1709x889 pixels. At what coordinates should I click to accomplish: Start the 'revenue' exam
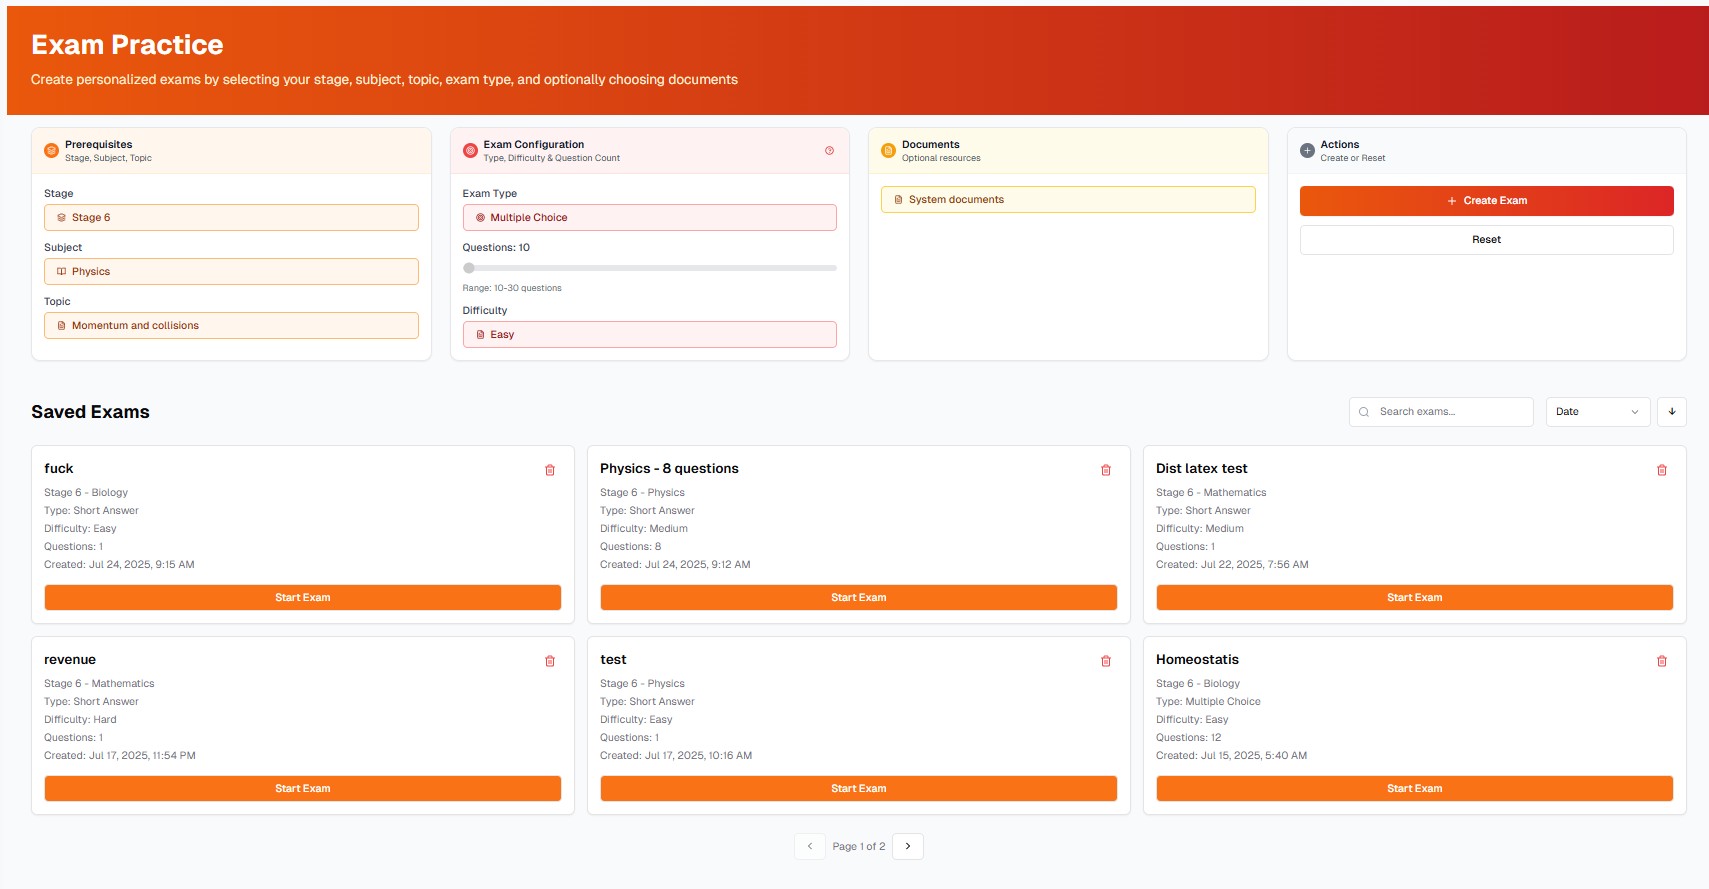coord(303,788)
